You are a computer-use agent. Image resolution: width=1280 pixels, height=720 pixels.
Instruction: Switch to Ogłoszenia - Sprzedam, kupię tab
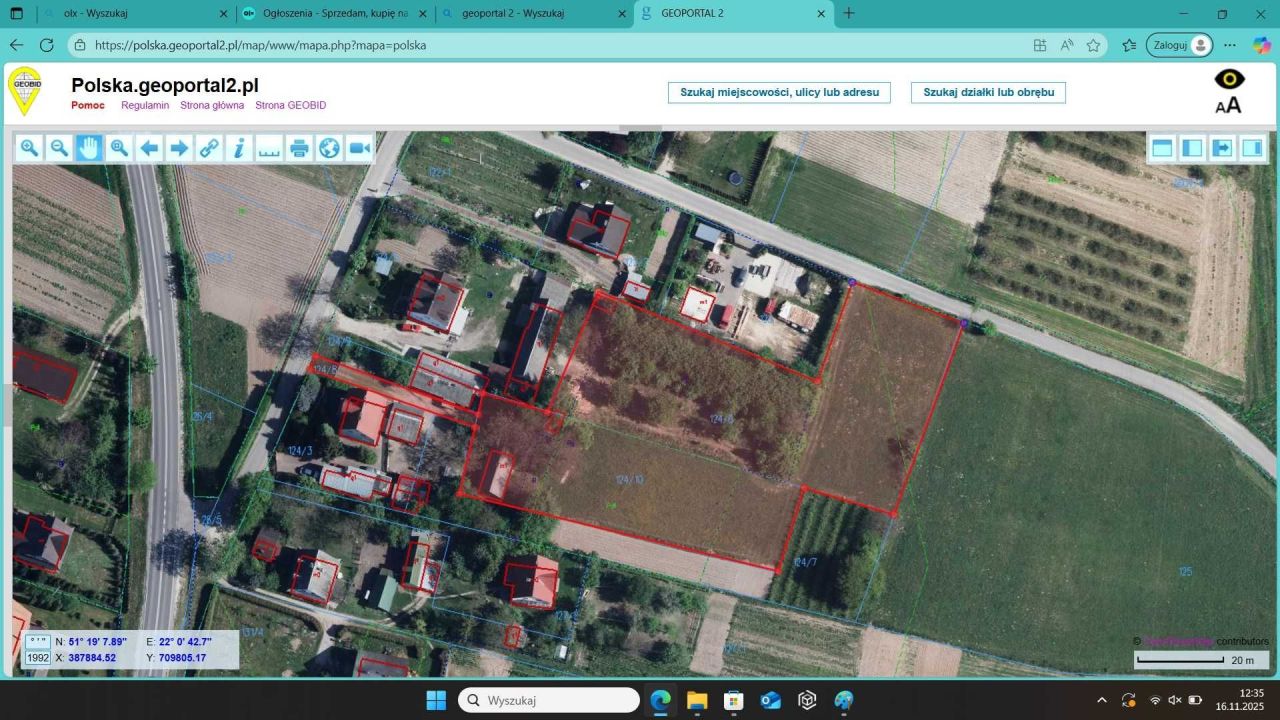pyautogui.click(x=335, y=14)
